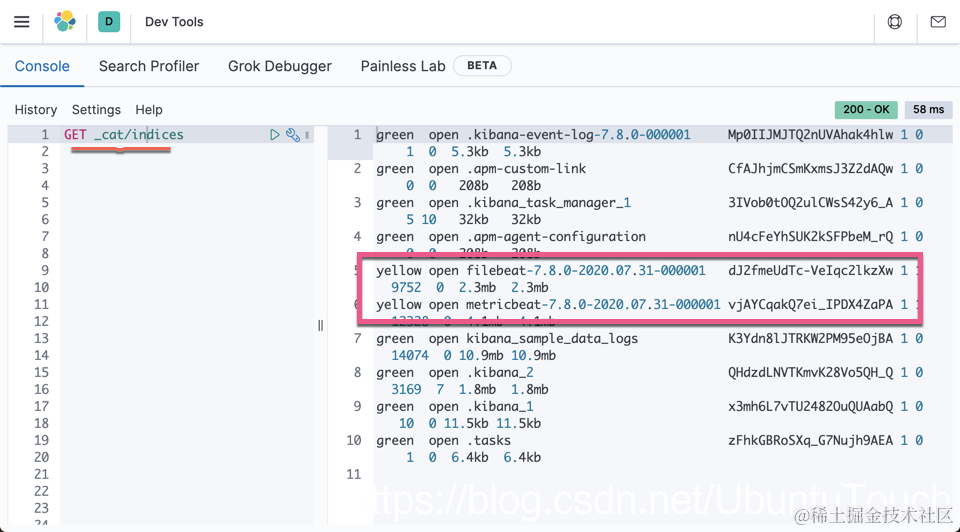Click the yellow status of filebeat index

click(399, 271)
